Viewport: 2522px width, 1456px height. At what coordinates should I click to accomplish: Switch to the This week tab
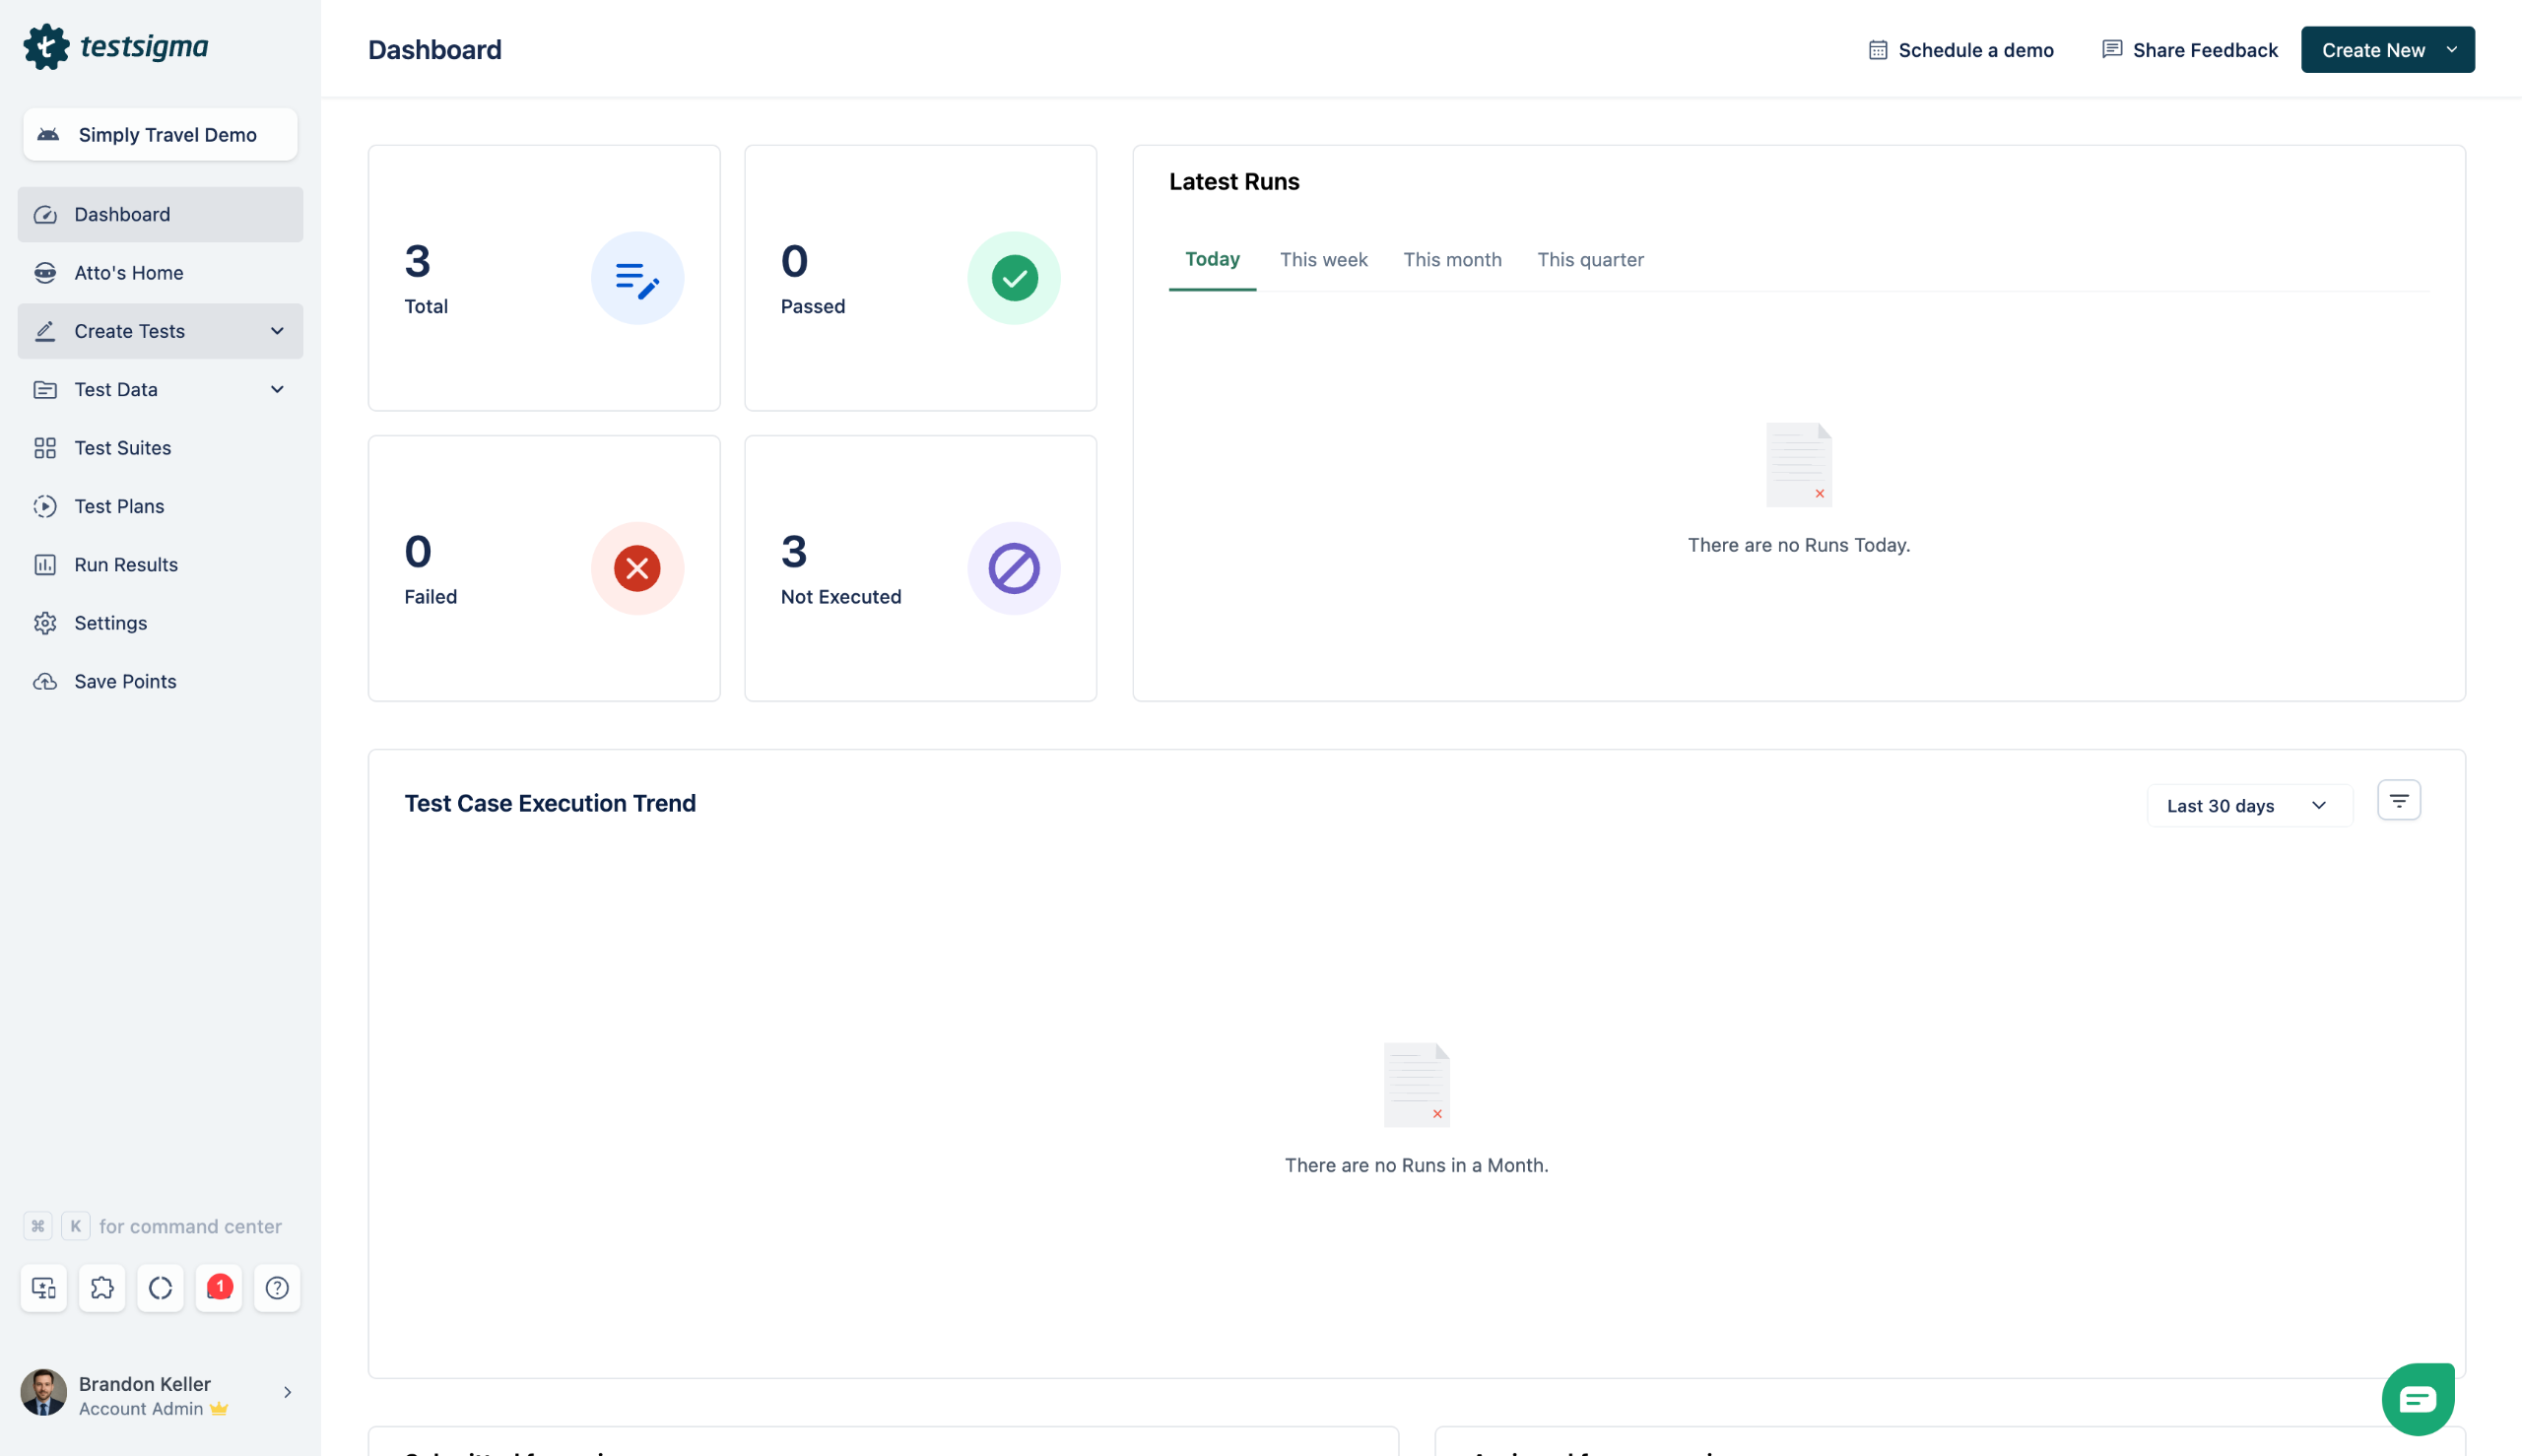[x=1323, y=260]
